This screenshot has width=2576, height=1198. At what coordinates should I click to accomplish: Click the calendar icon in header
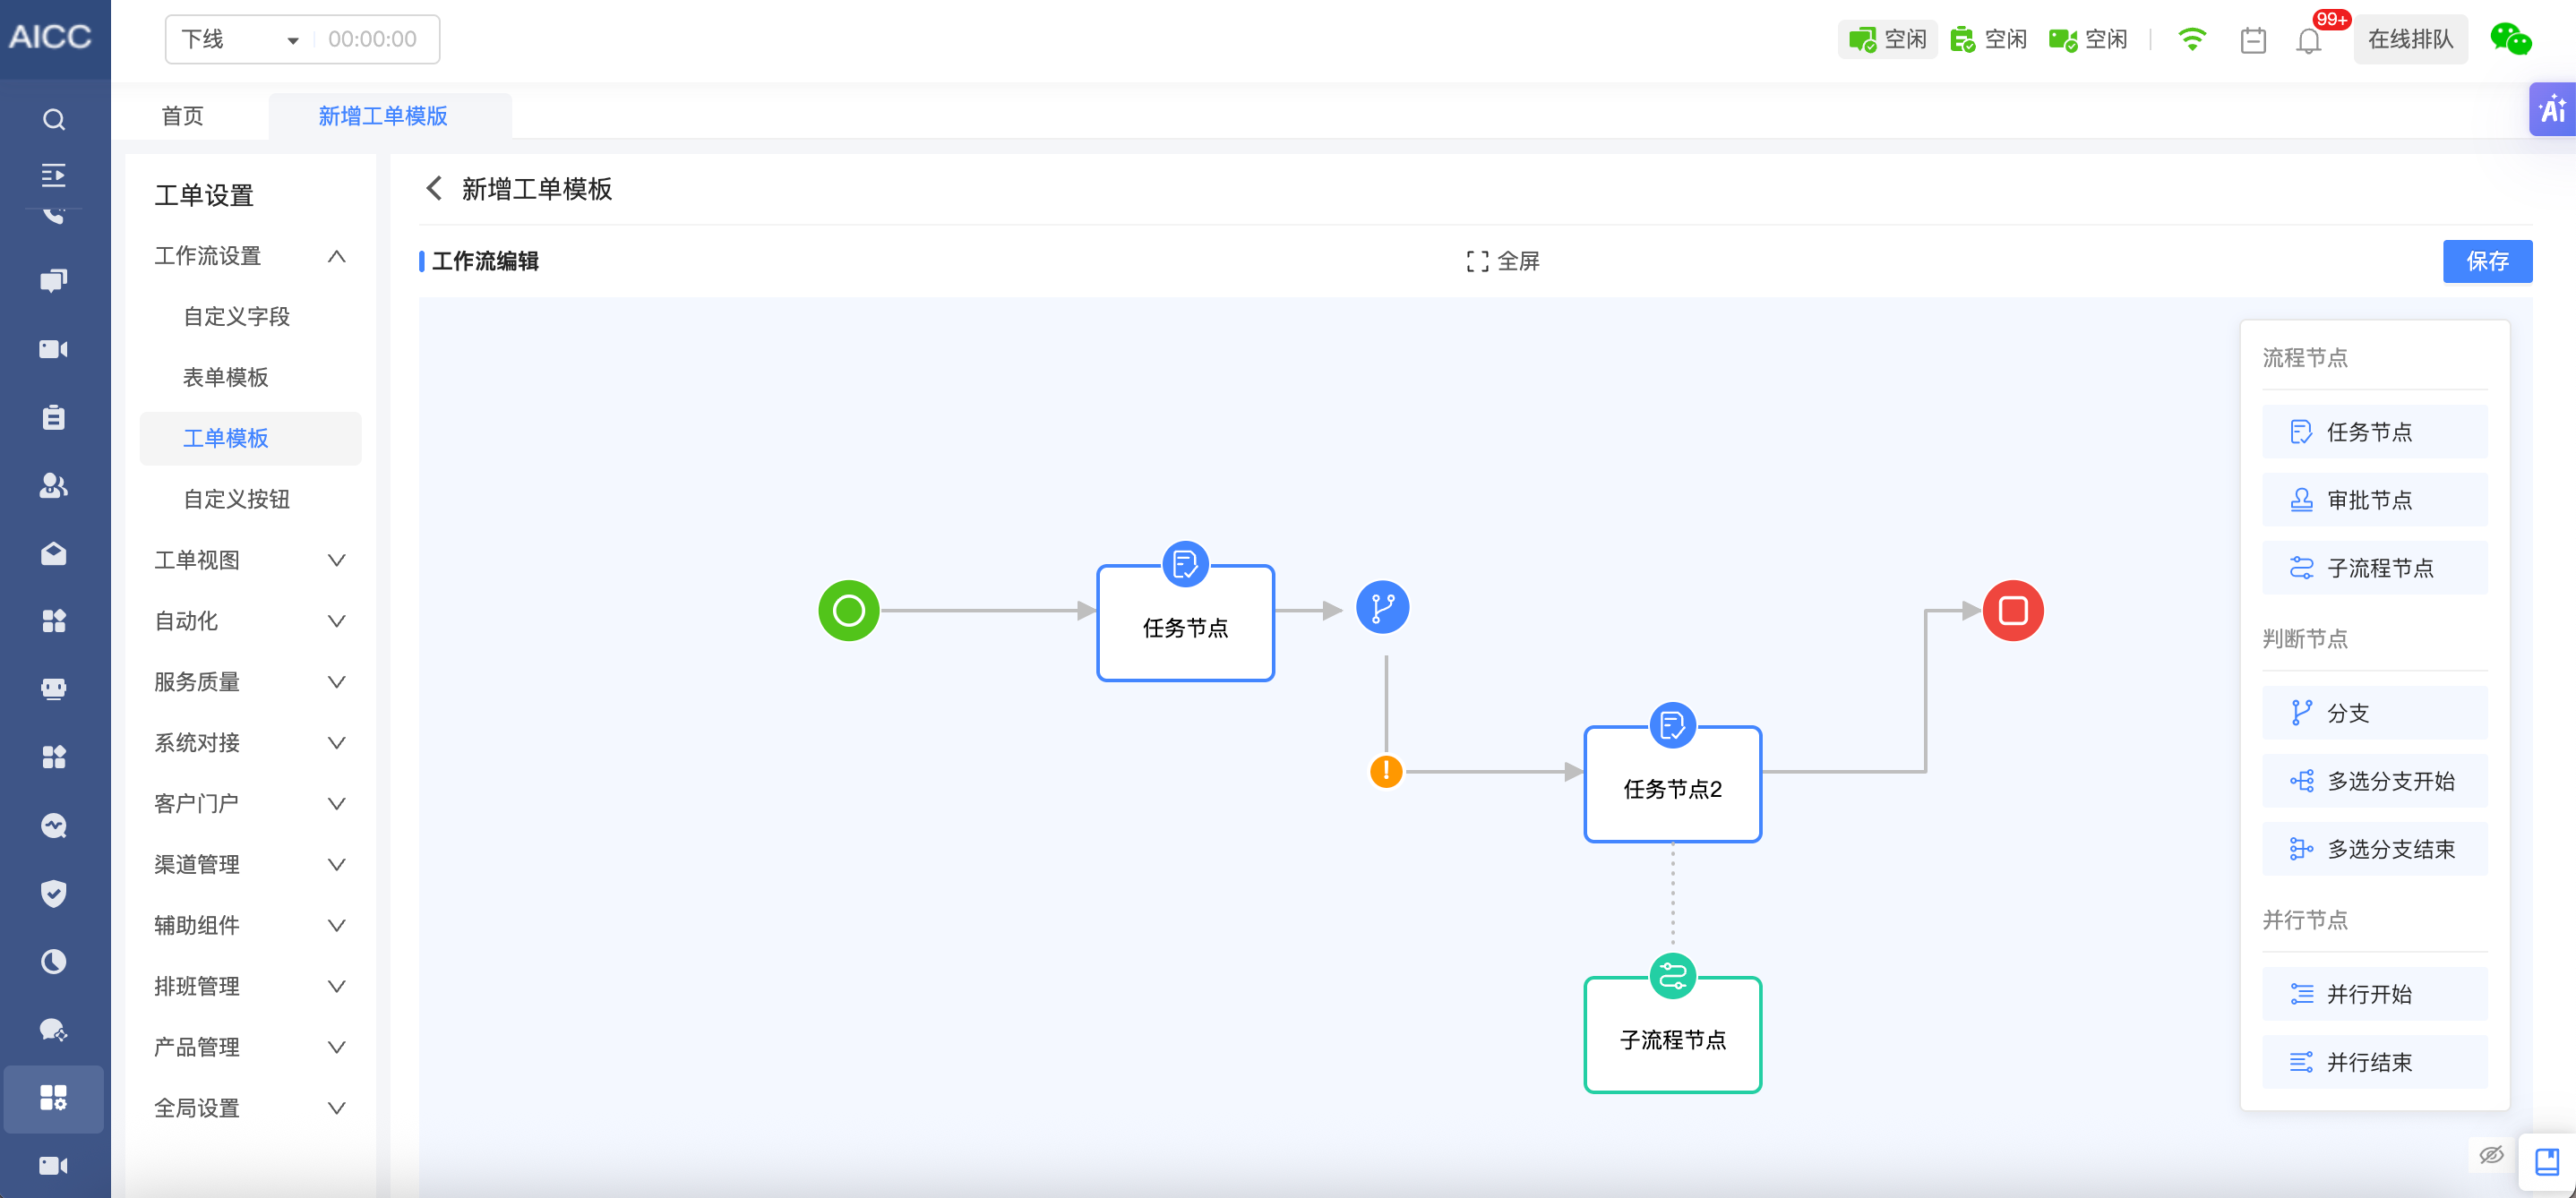coord(2252,40)
